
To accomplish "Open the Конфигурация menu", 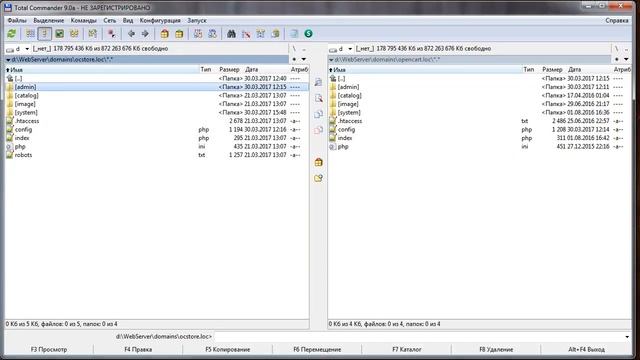I will tap(160, 20).
